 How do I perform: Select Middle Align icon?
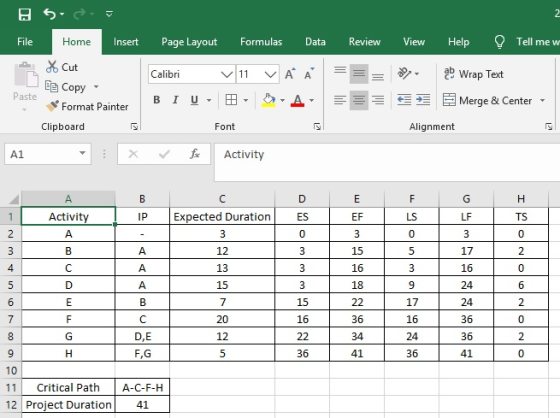point(359,74)
